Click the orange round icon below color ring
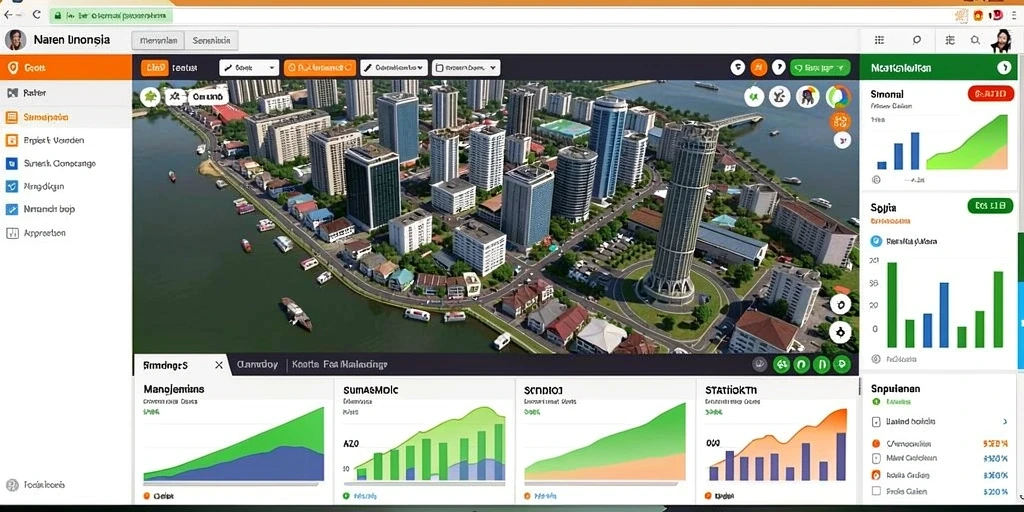1024x512 pixels. coord(840,121)
